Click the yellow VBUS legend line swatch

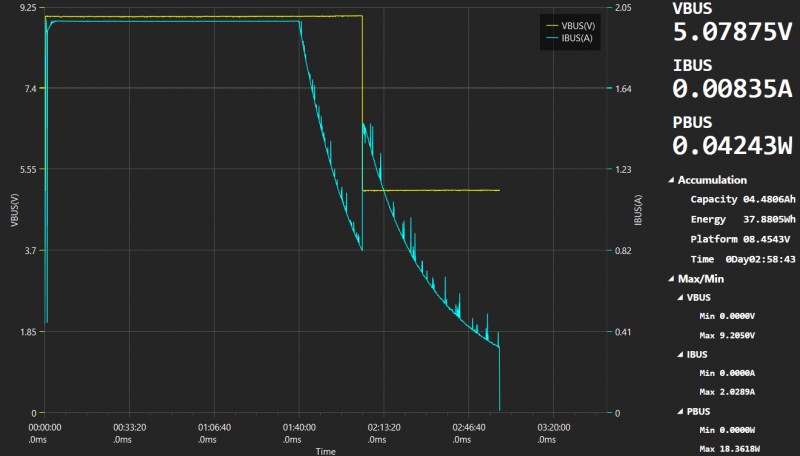pos(553,24)
